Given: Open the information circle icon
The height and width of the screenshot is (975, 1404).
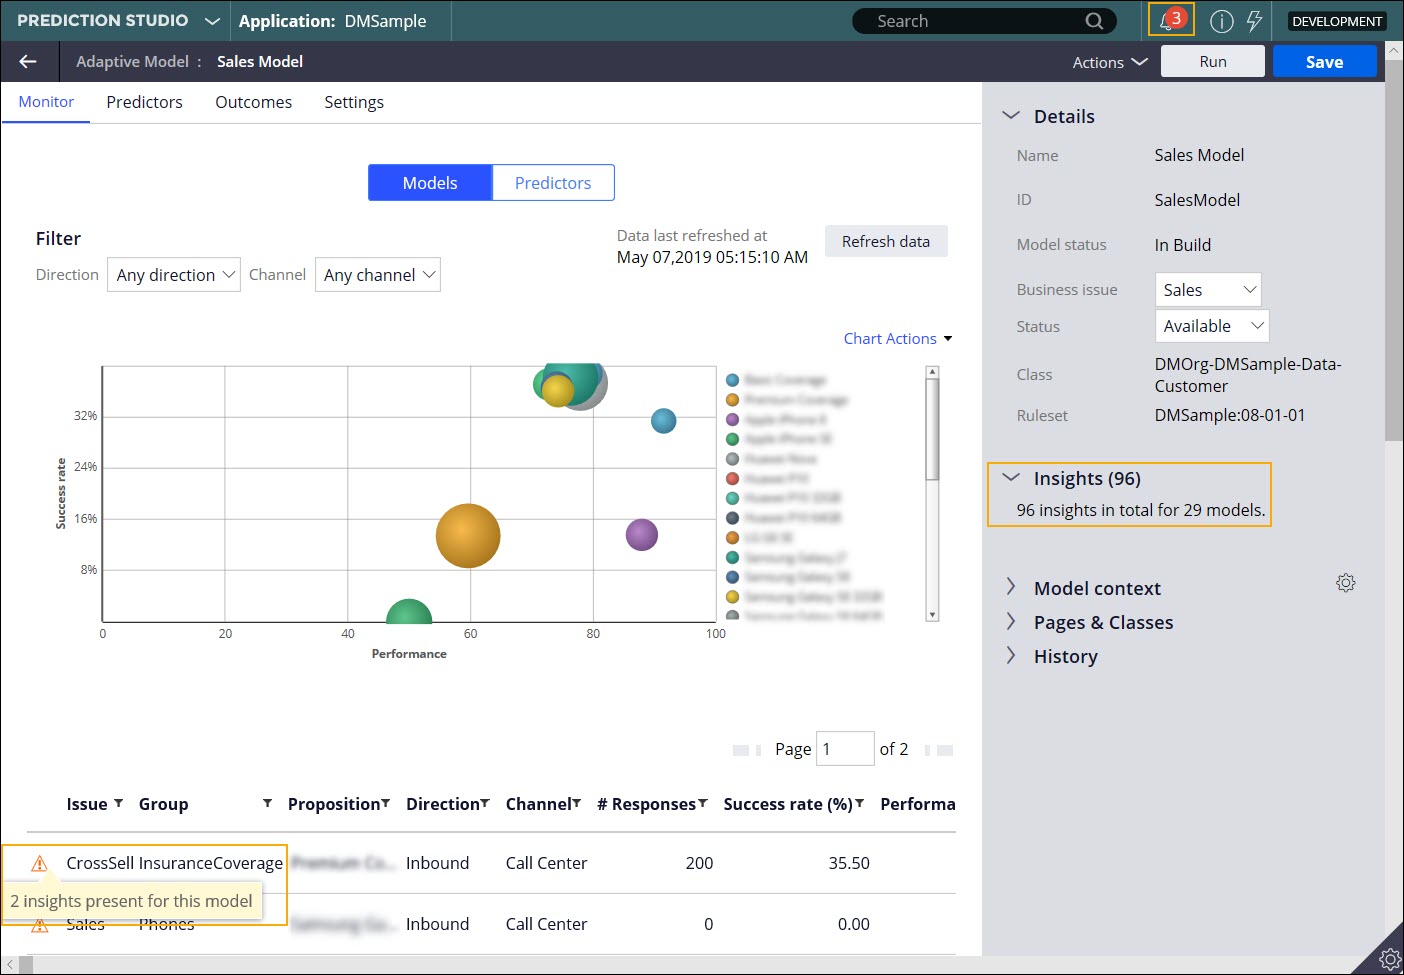Looking at the screenshot, I should point(1221,21).
